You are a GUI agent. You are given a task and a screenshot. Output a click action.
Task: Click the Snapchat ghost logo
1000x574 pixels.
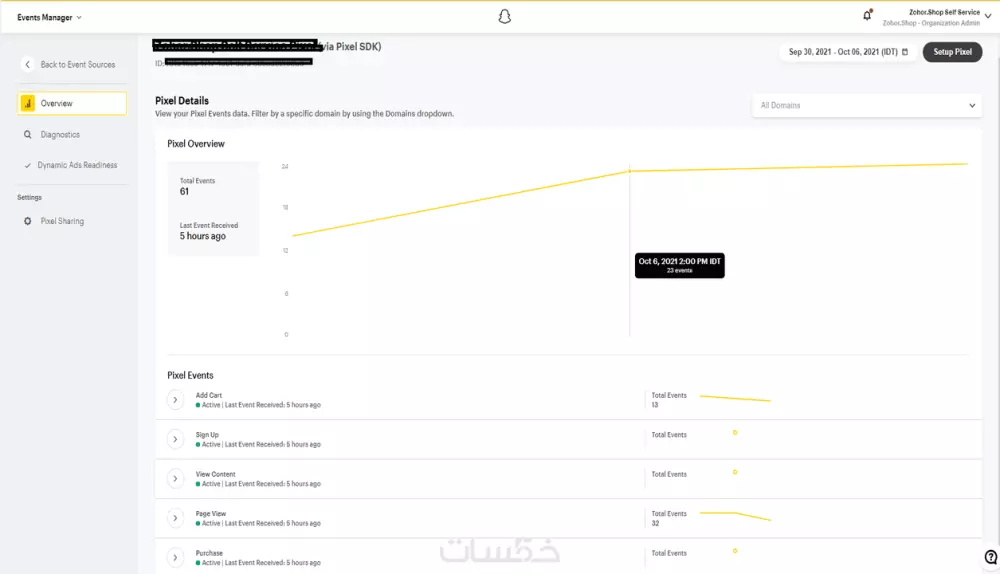click(505, 16)
